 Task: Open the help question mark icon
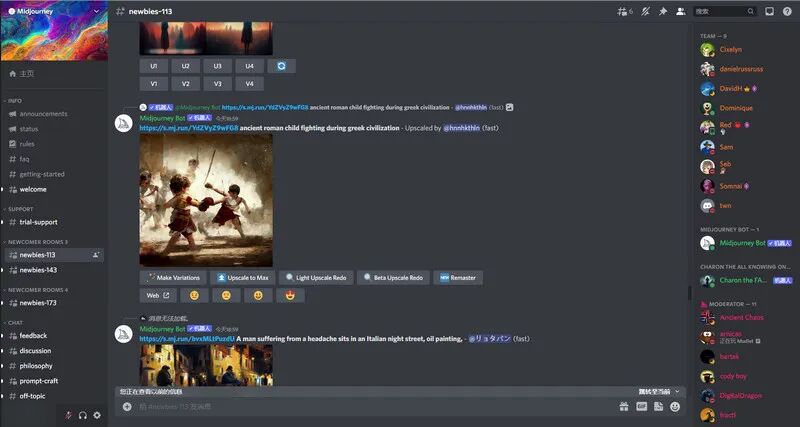[787, 11]
